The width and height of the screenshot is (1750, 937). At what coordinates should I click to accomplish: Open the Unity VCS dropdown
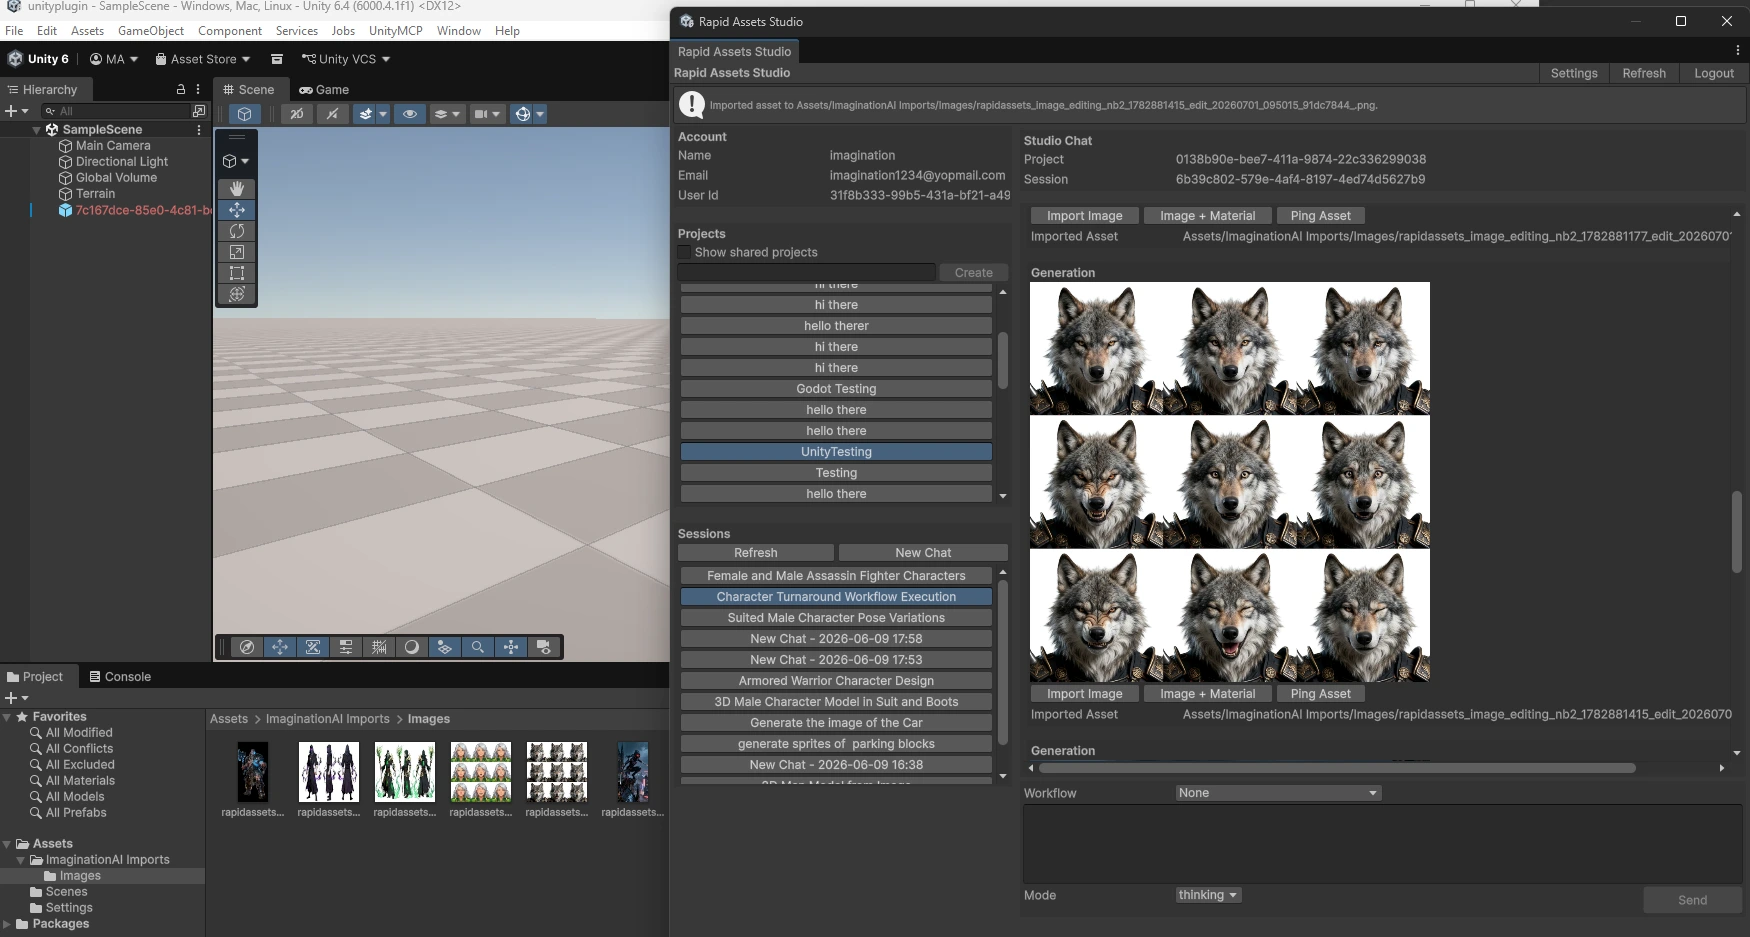346,59
